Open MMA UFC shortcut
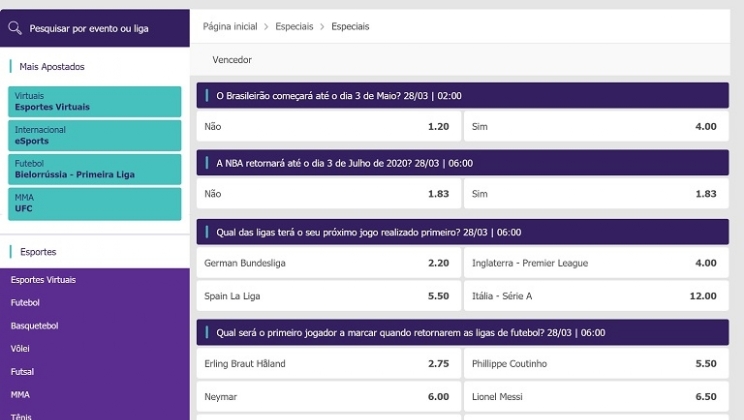The image size is (744, 420). point(95,204)
